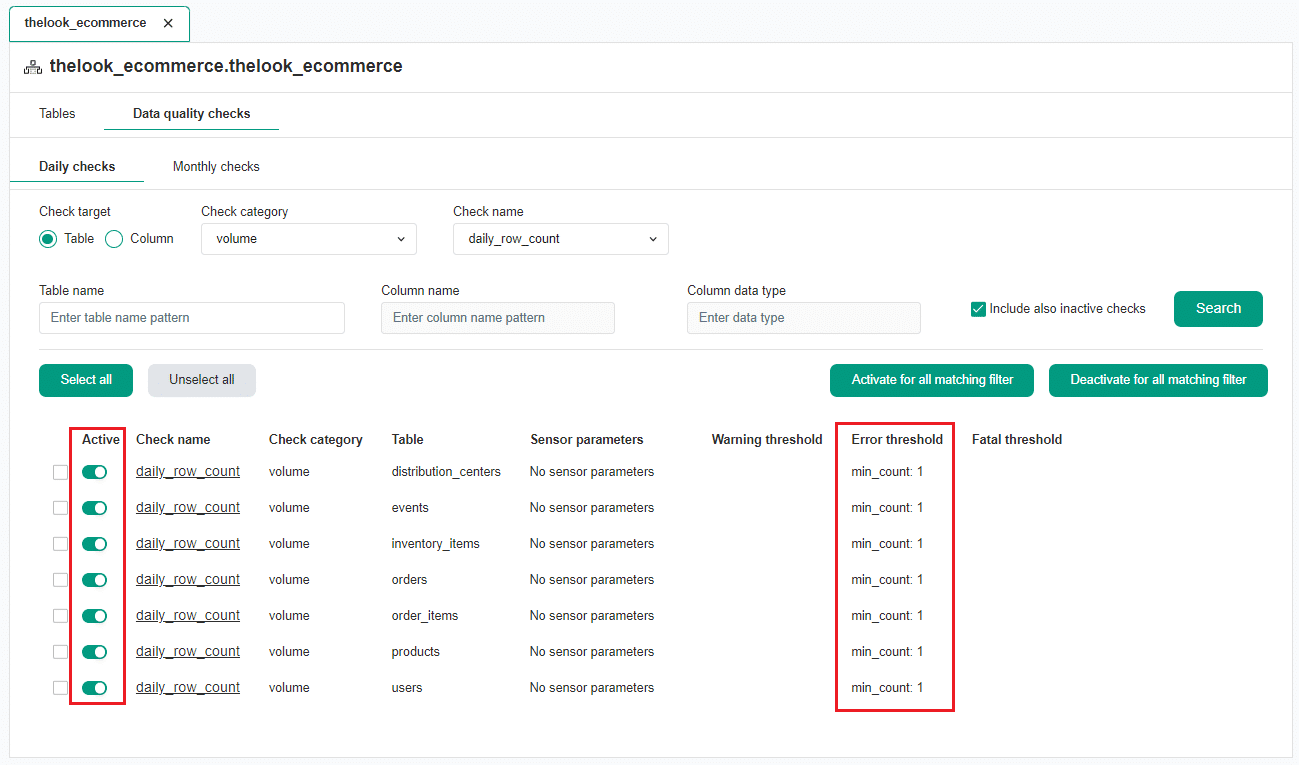Viewport: 1299px width, 766px height.
Task: Tick the checkbox for orders row
Action: coord(60,580)
